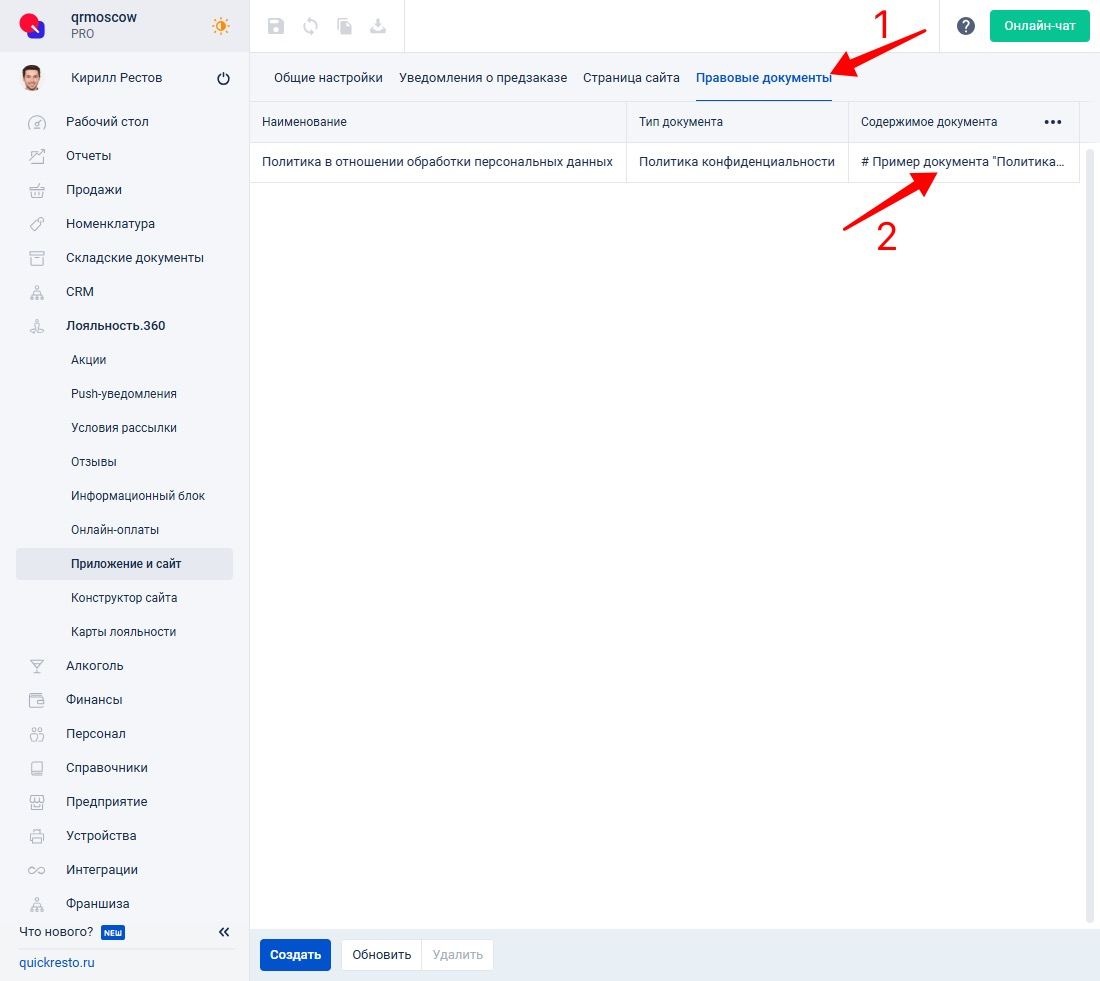Collapse the Лояльность.360 menu group
This screenshot has height=981, width=1100.
click(x=115, y=326)
